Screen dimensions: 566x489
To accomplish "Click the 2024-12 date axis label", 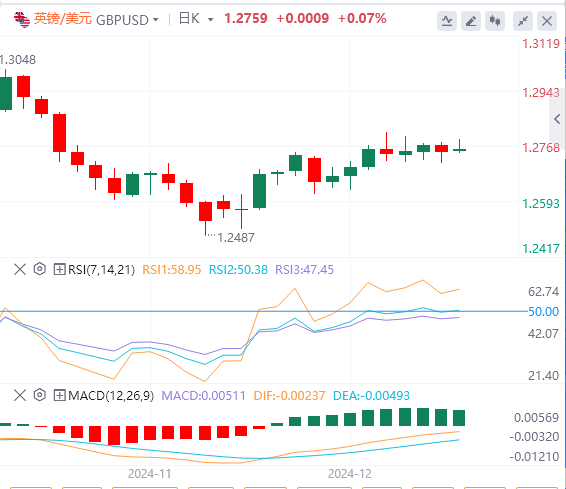I will click(349, 473).
